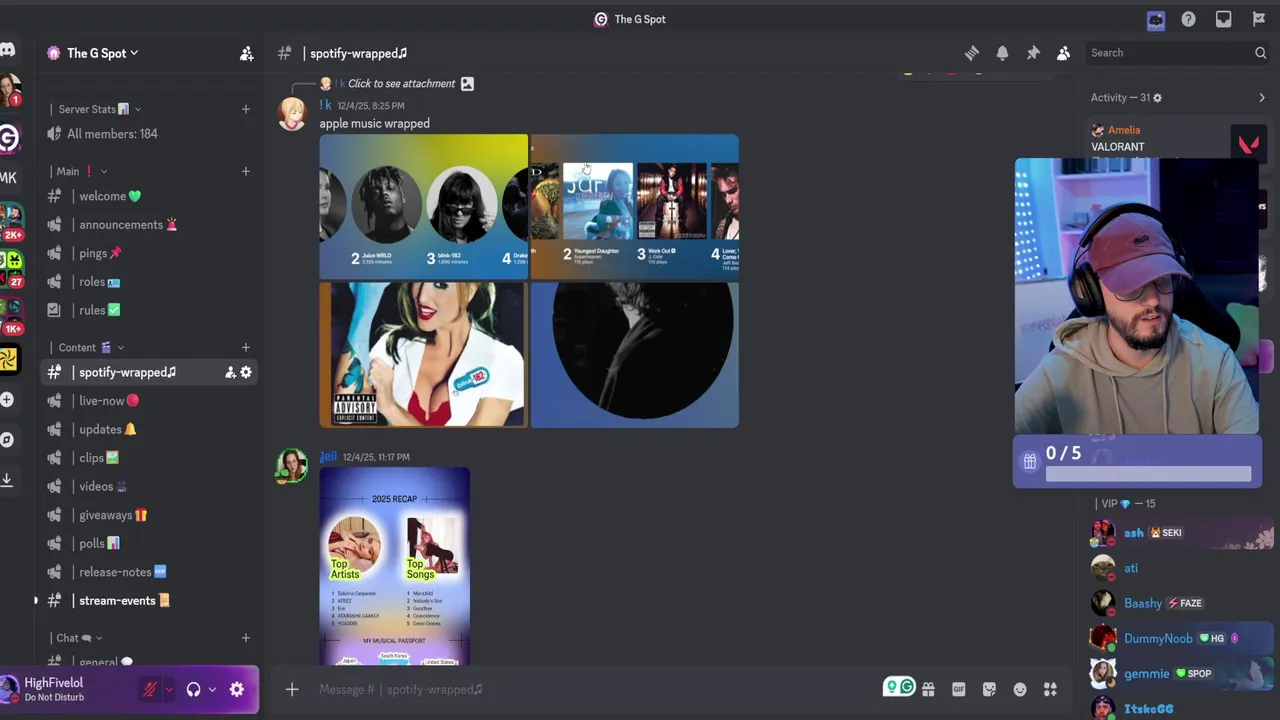Open the pings channel
The height and width of the screenshot is (720, 1280).
tap(150, 253)
